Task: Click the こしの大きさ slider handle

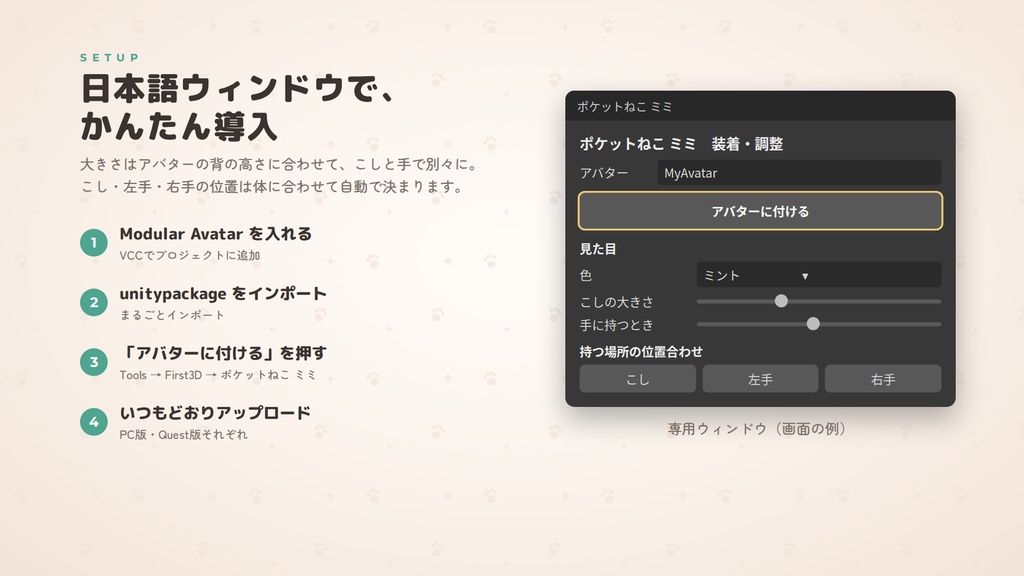Action: pyautogui.click(x=781, y=301)
